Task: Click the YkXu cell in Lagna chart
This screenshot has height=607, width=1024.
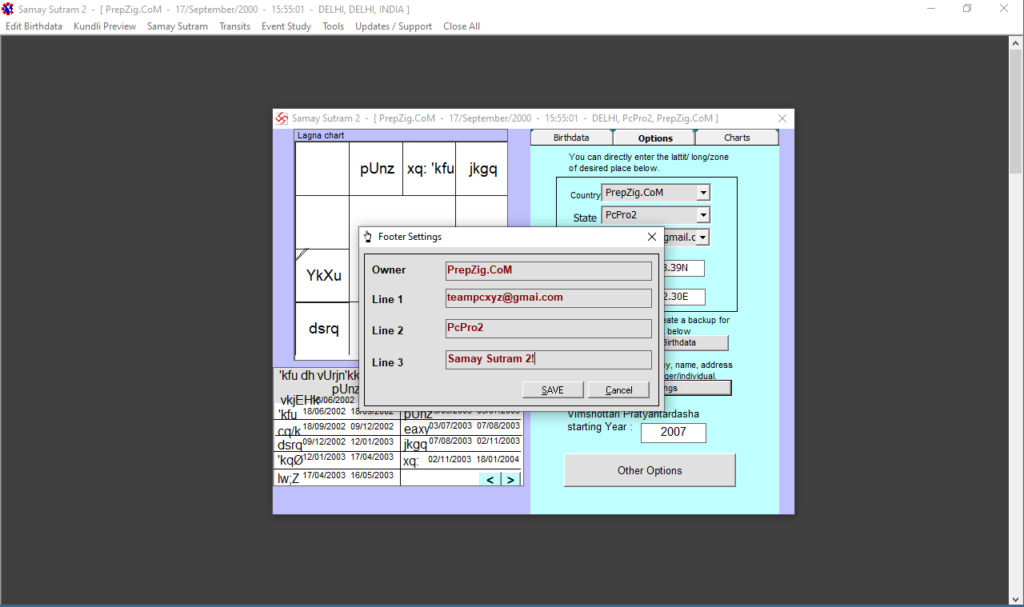Action: [323, 275]
